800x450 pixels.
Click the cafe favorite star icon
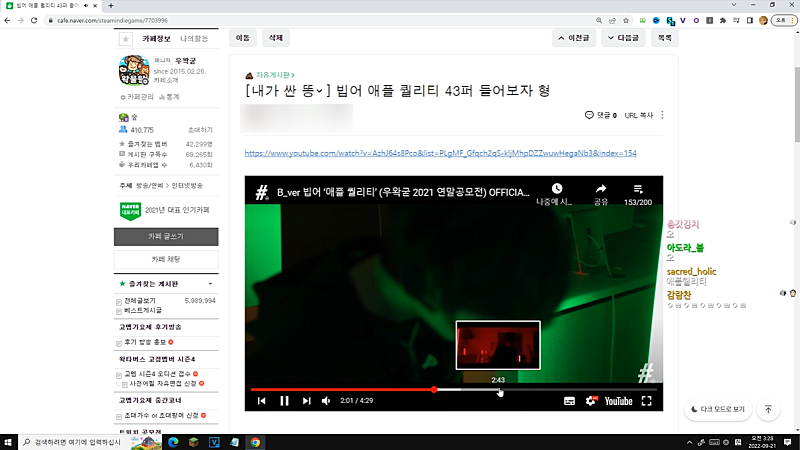coord(126,39)
